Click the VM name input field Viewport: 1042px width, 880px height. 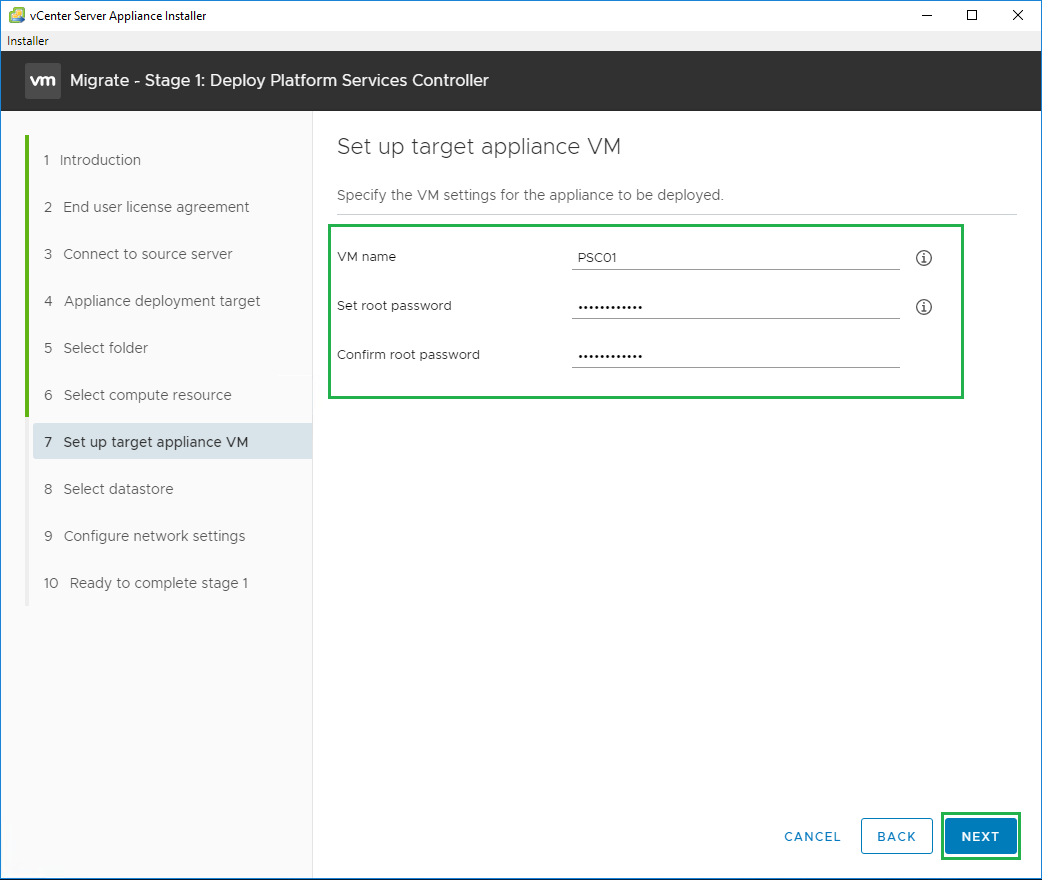click(x=735, y=258)
